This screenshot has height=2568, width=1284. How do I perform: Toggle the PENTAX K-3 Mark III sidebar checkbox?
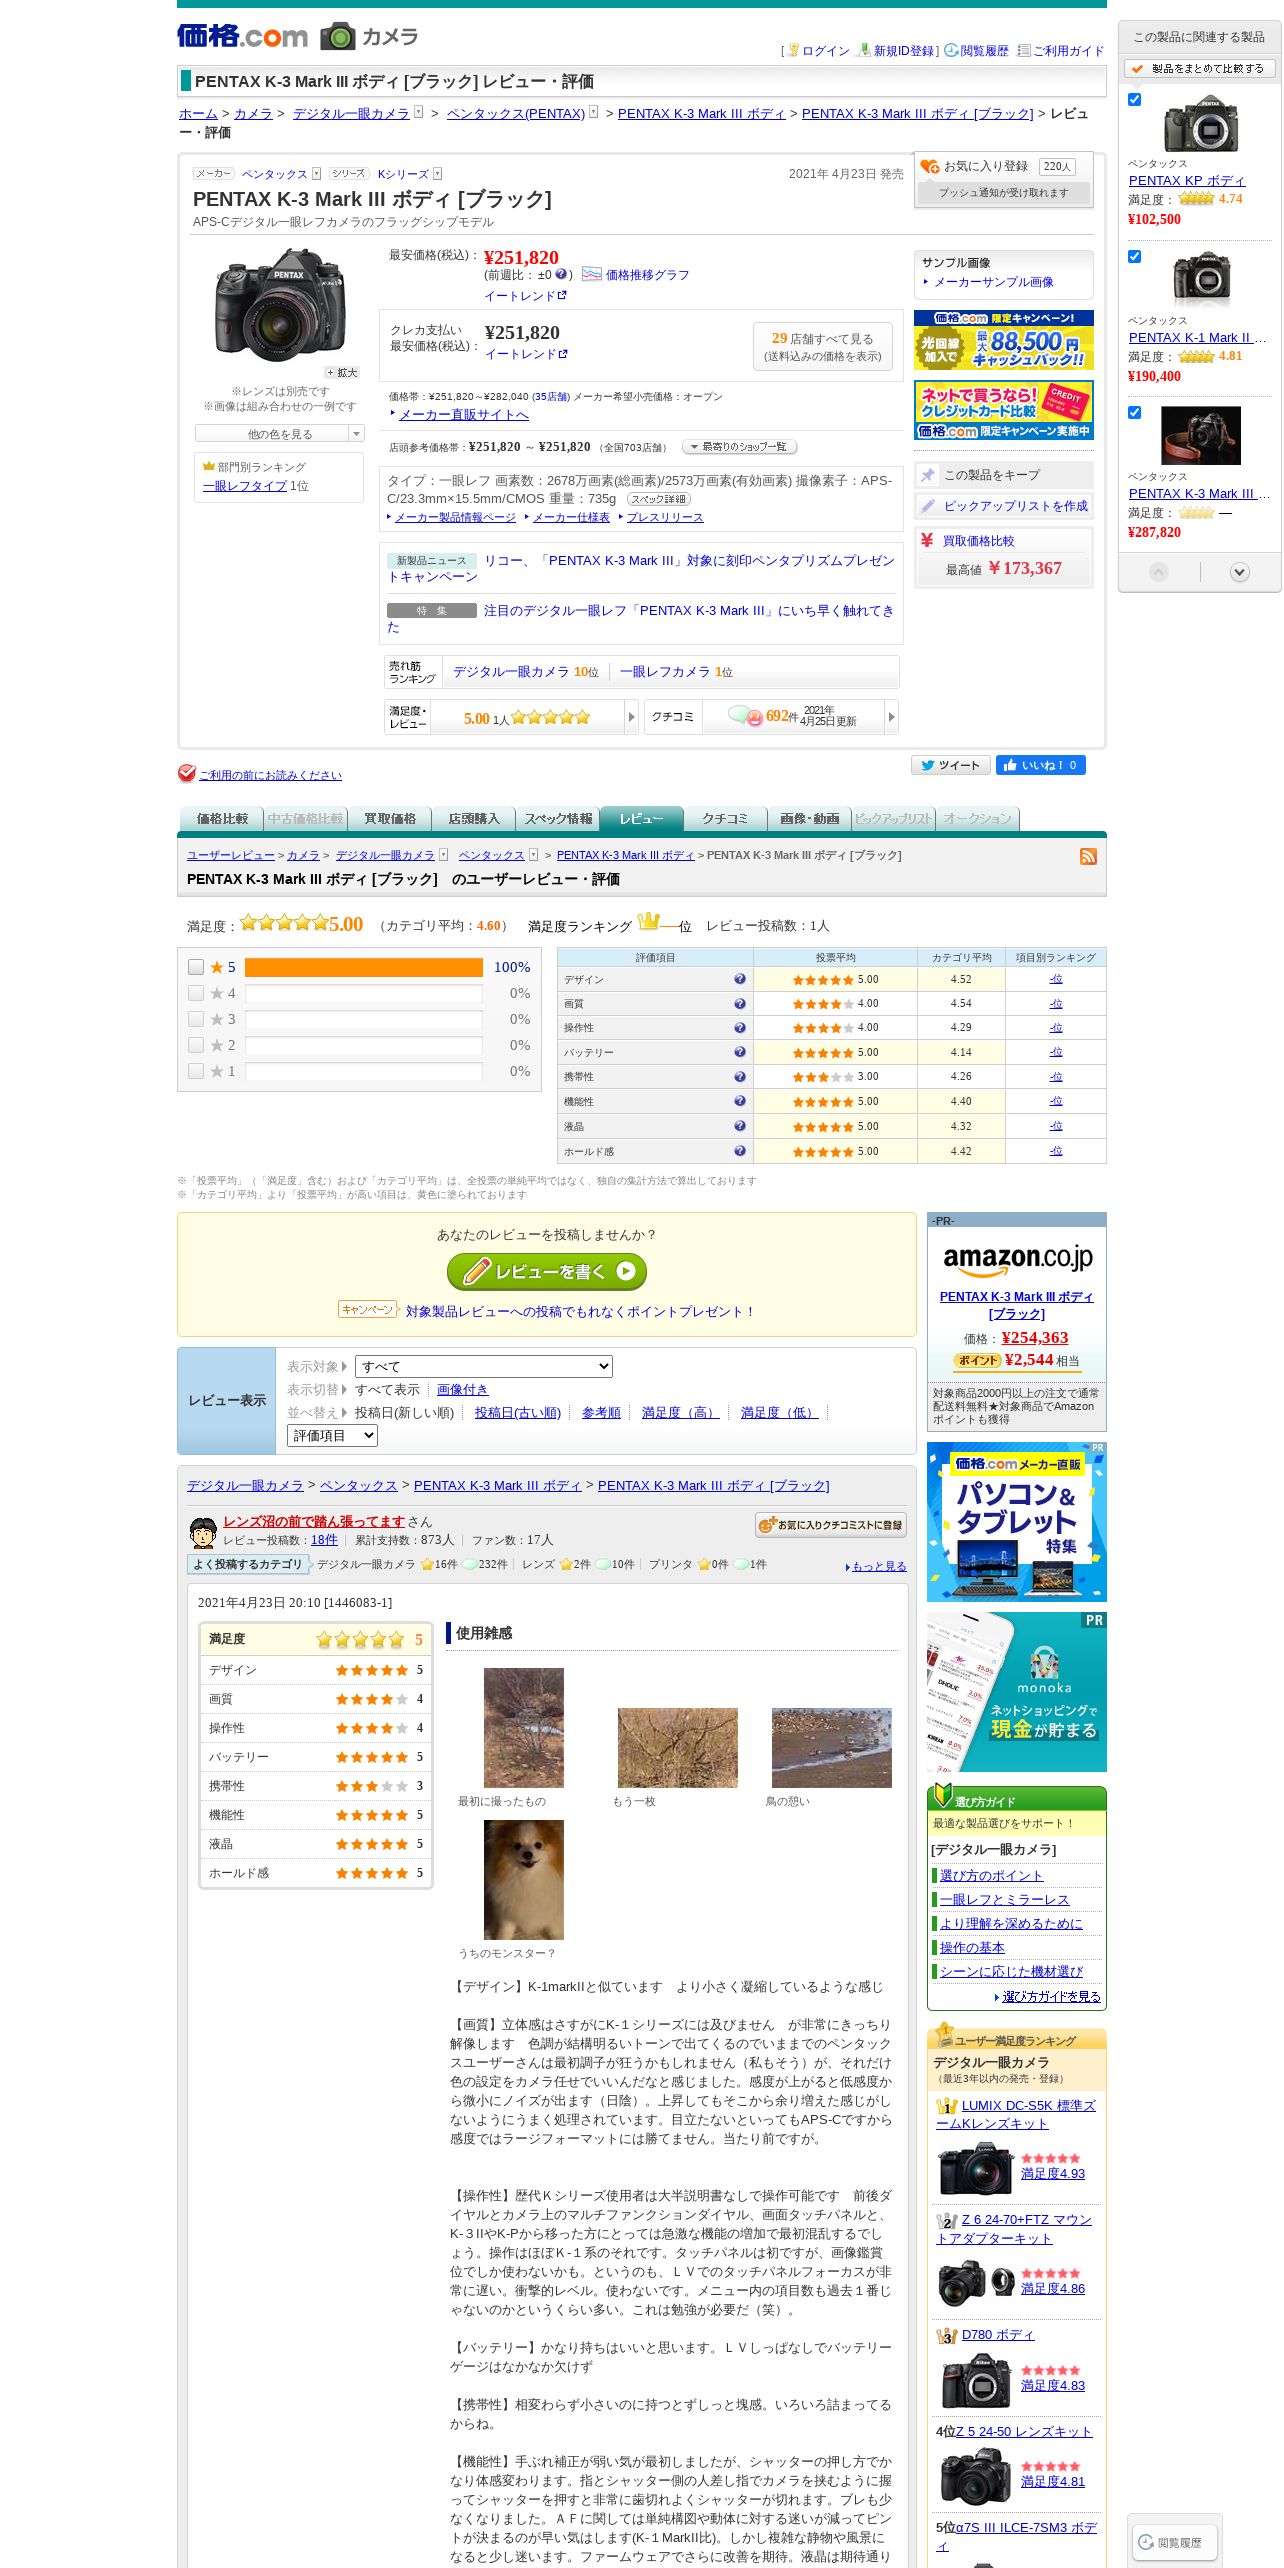pyautogui.click(x=1134, y=412)
